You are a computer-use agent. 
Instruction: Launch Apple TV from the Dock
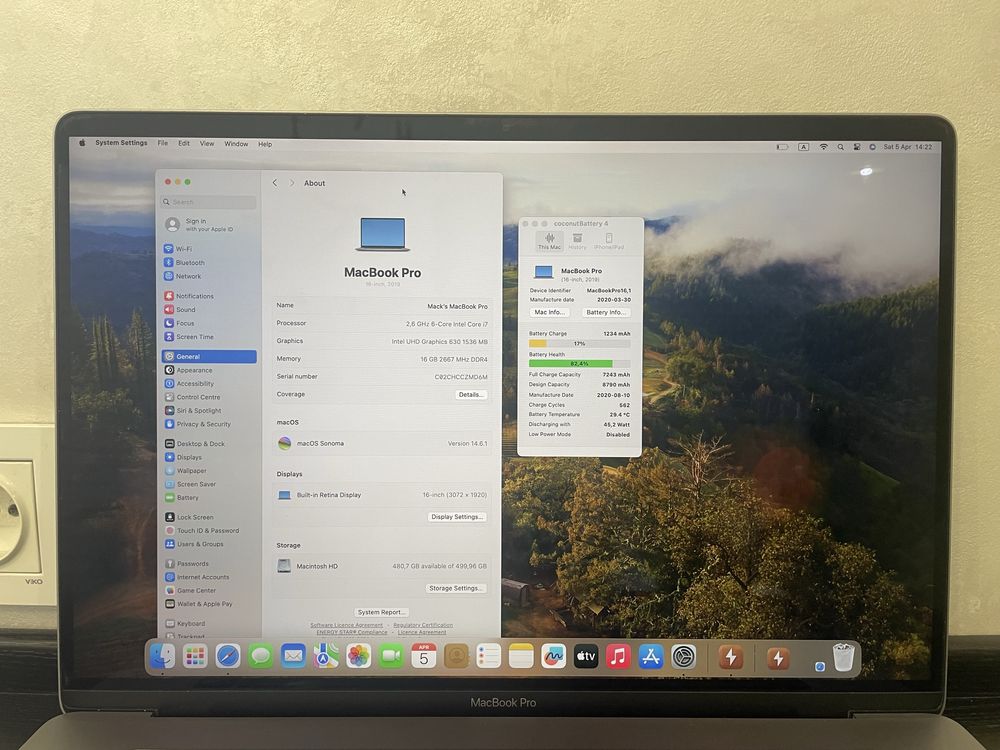(x=586, y=656)
